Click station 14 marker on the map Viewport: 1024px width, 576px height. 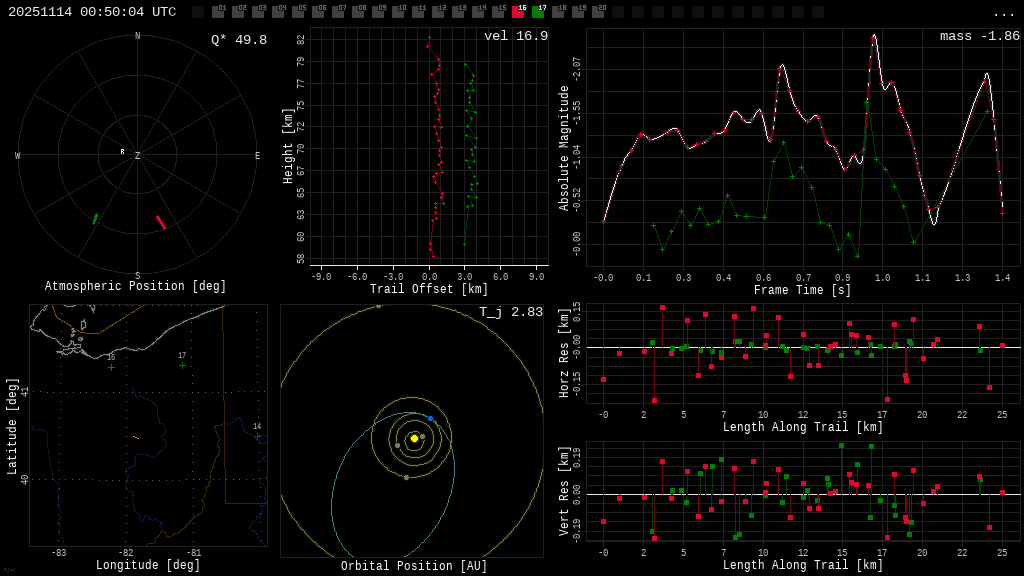click(257, 436)
